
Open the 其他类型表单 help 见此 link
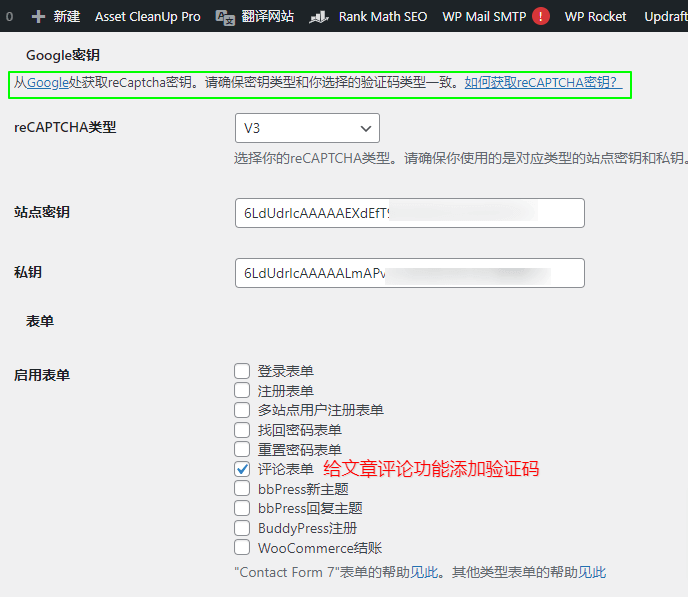(592, 572)
